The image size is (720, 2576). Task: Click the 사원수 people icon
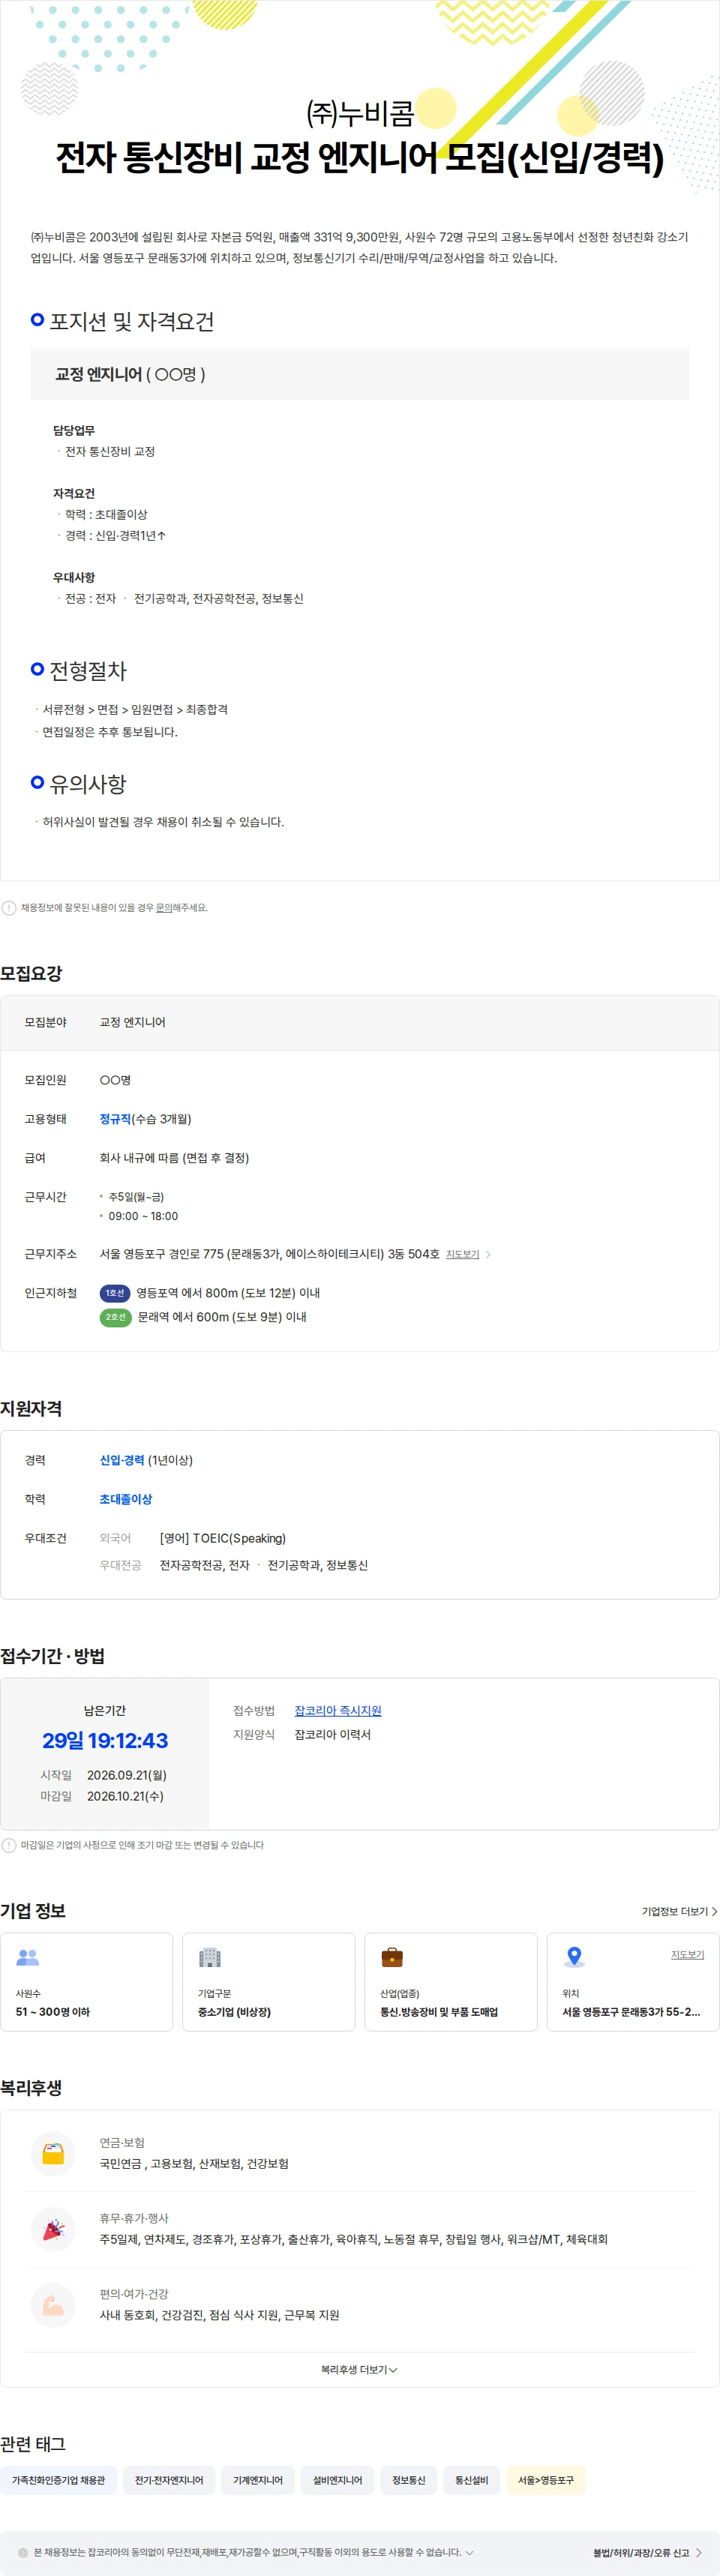pos(28,1957)
